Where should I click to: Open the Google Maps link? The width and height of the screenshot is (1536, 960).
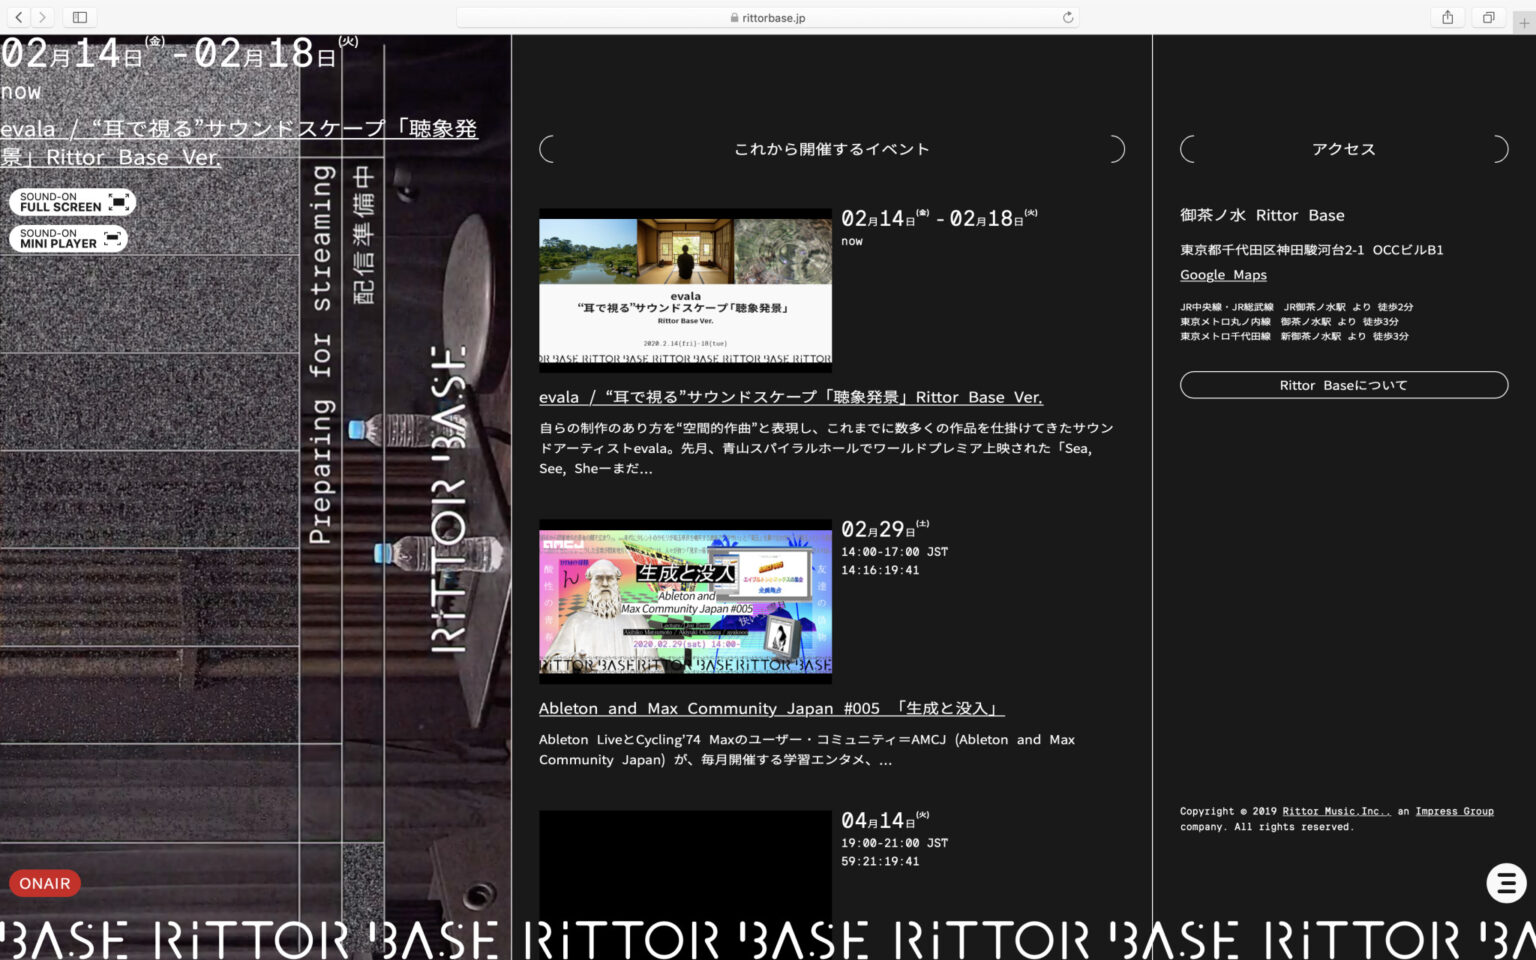coord(1222,274)
